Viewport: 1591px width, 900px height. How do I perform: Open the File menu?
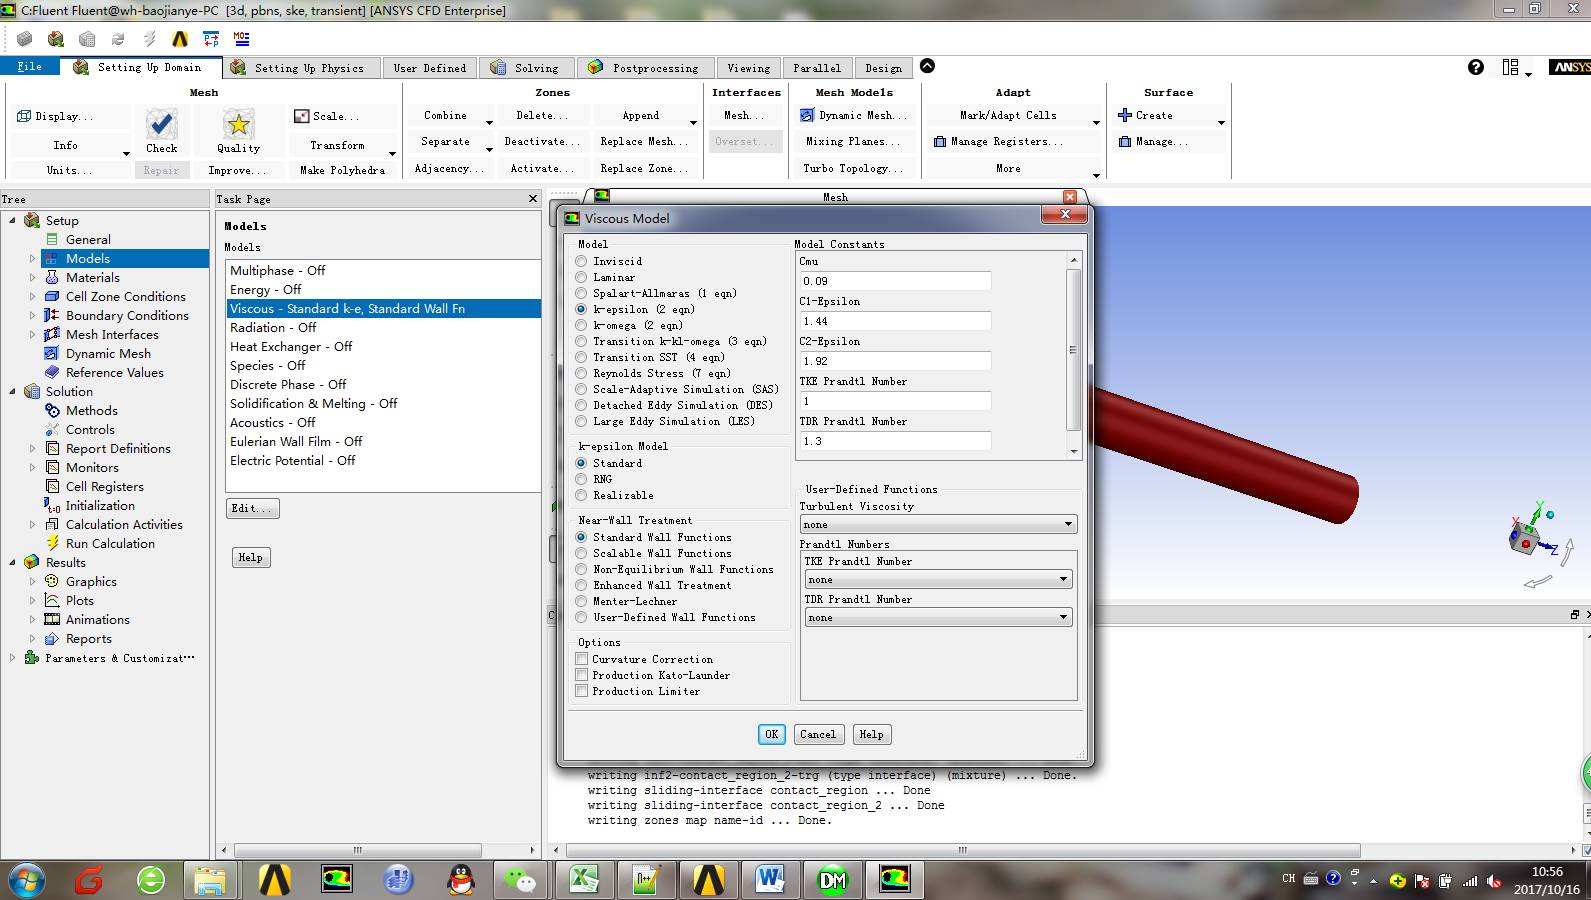29,67
